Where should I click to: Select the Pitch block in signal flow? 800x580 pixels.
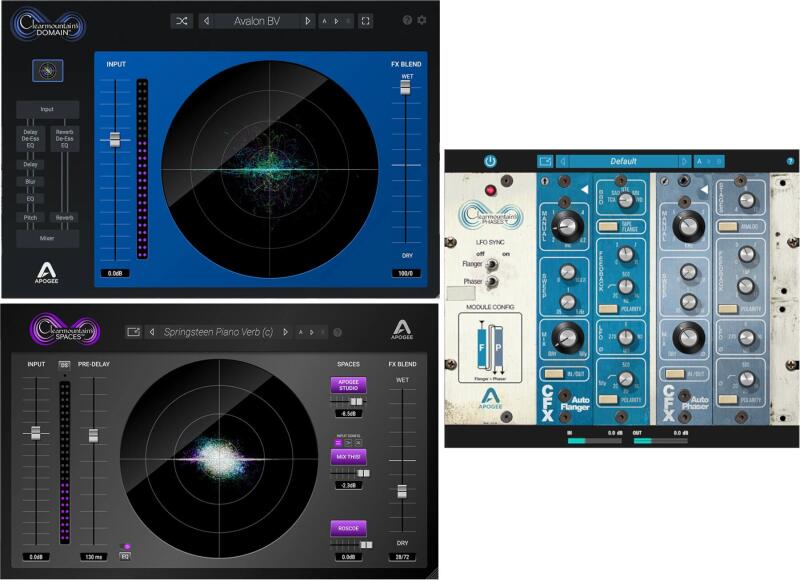(x=30, y=217)
